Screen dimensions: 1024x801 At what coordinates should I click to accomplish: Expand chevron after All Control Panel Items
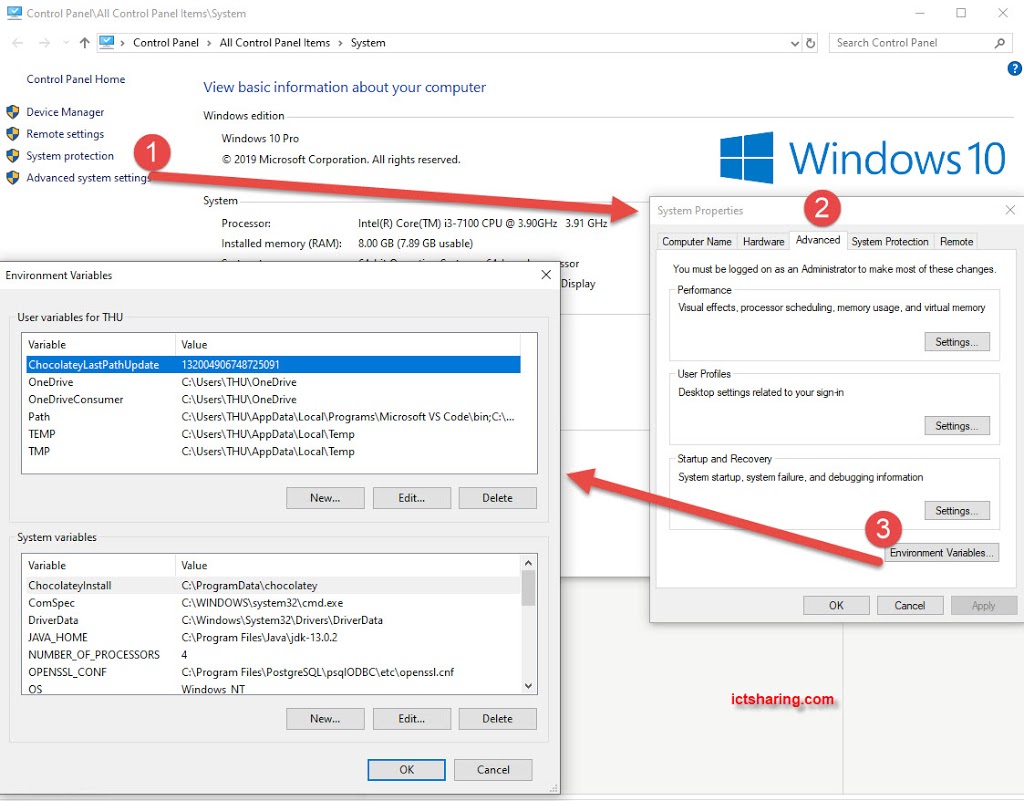point(340,43)
